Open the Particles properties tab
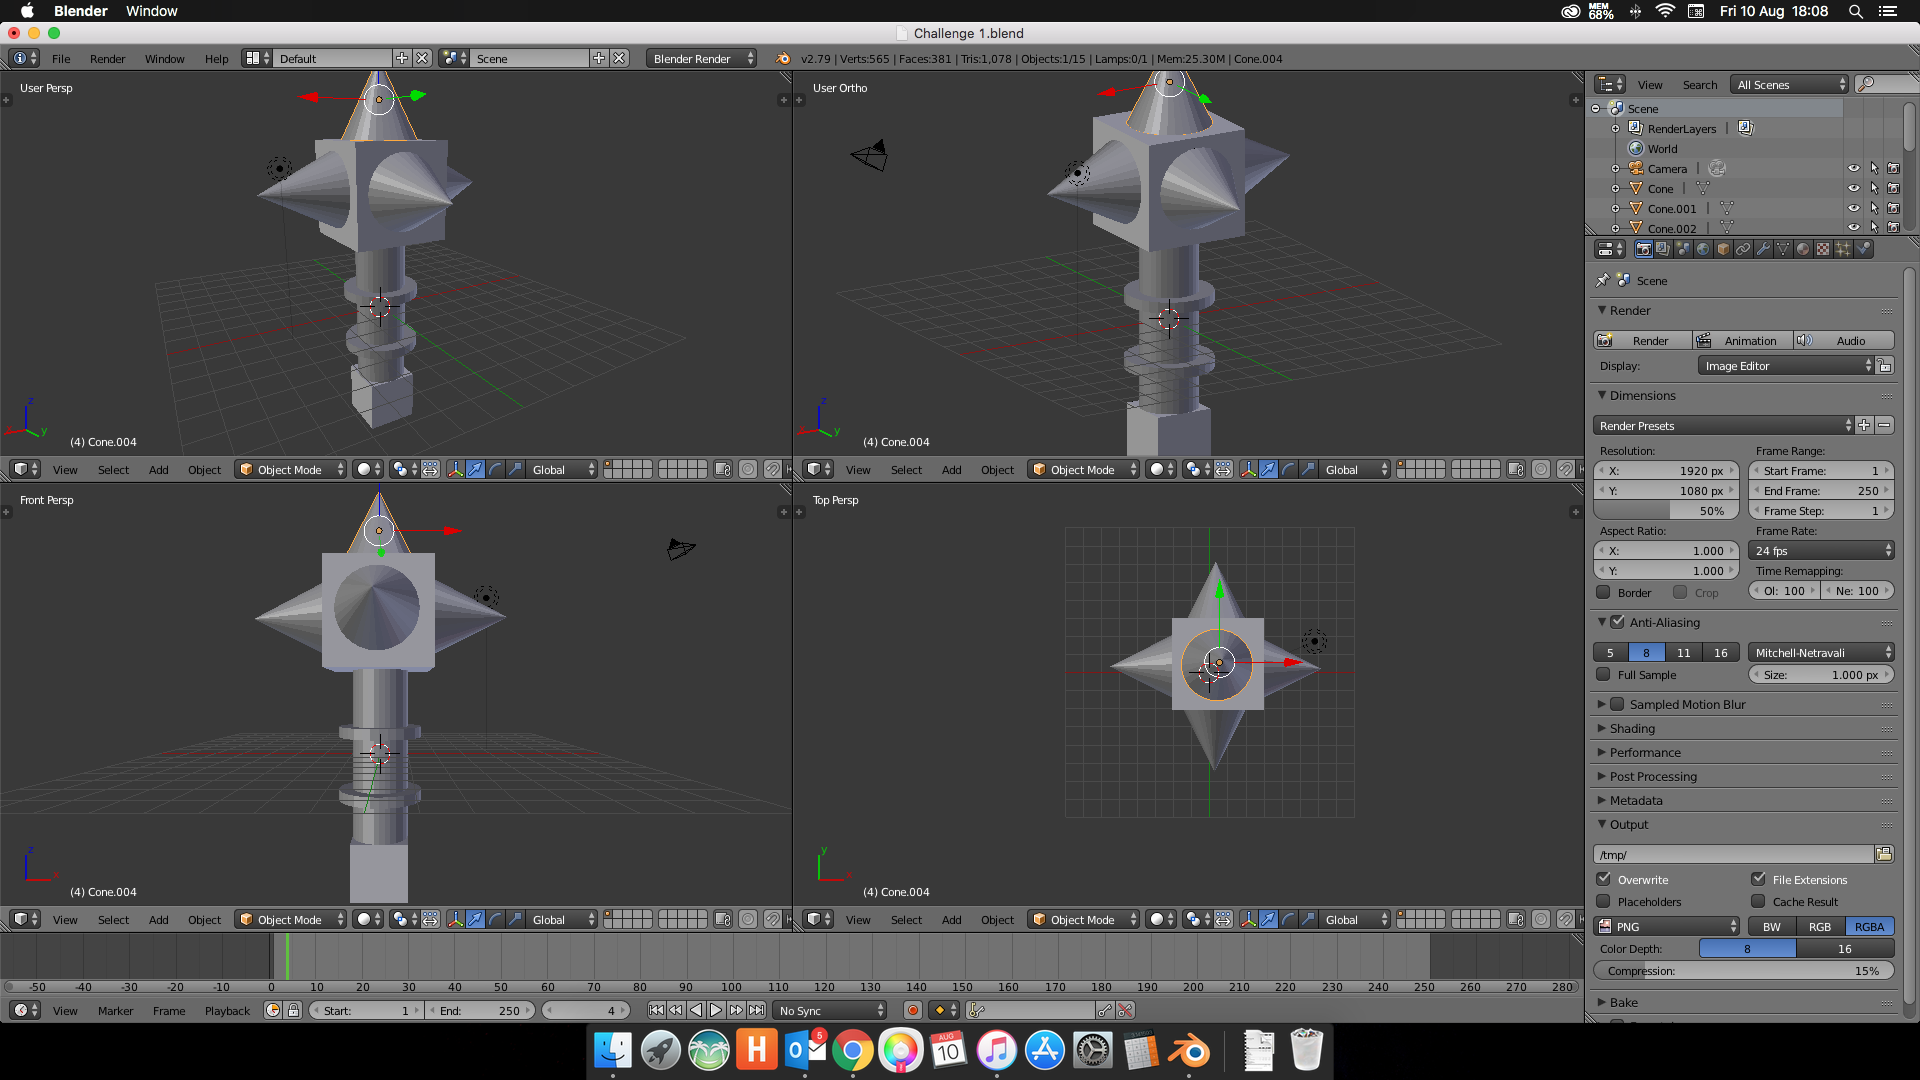The image size is (1920, 1080). (1843, 249)
